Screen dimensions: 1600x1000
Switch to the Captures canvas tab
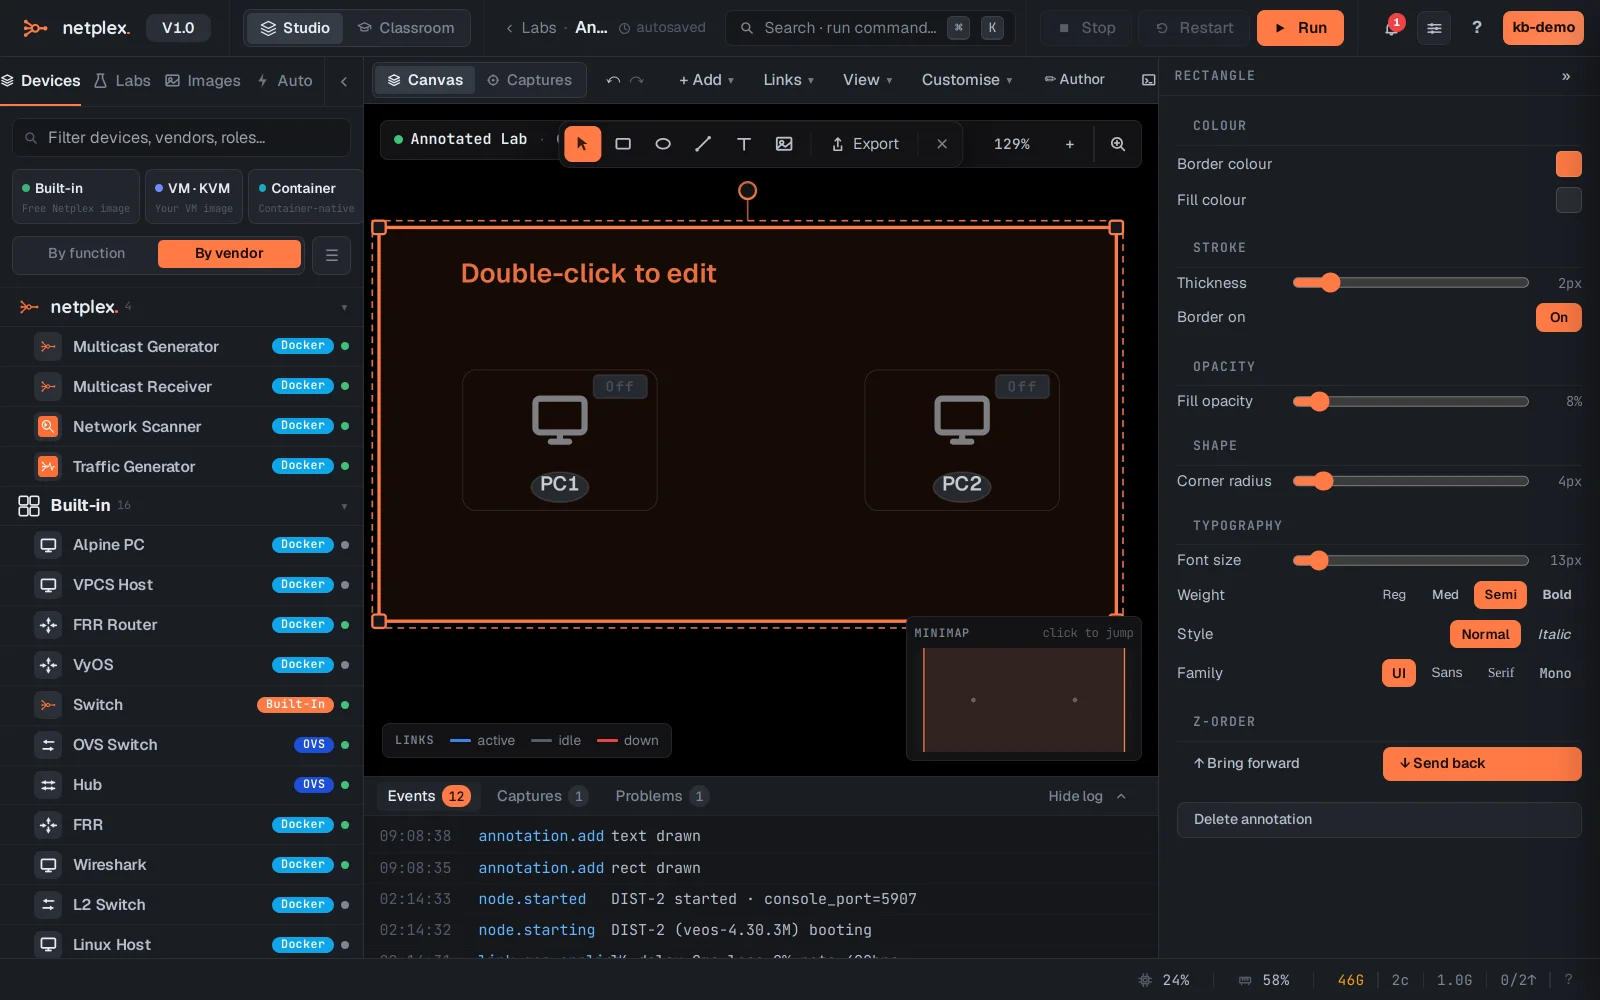coord(529,80)
